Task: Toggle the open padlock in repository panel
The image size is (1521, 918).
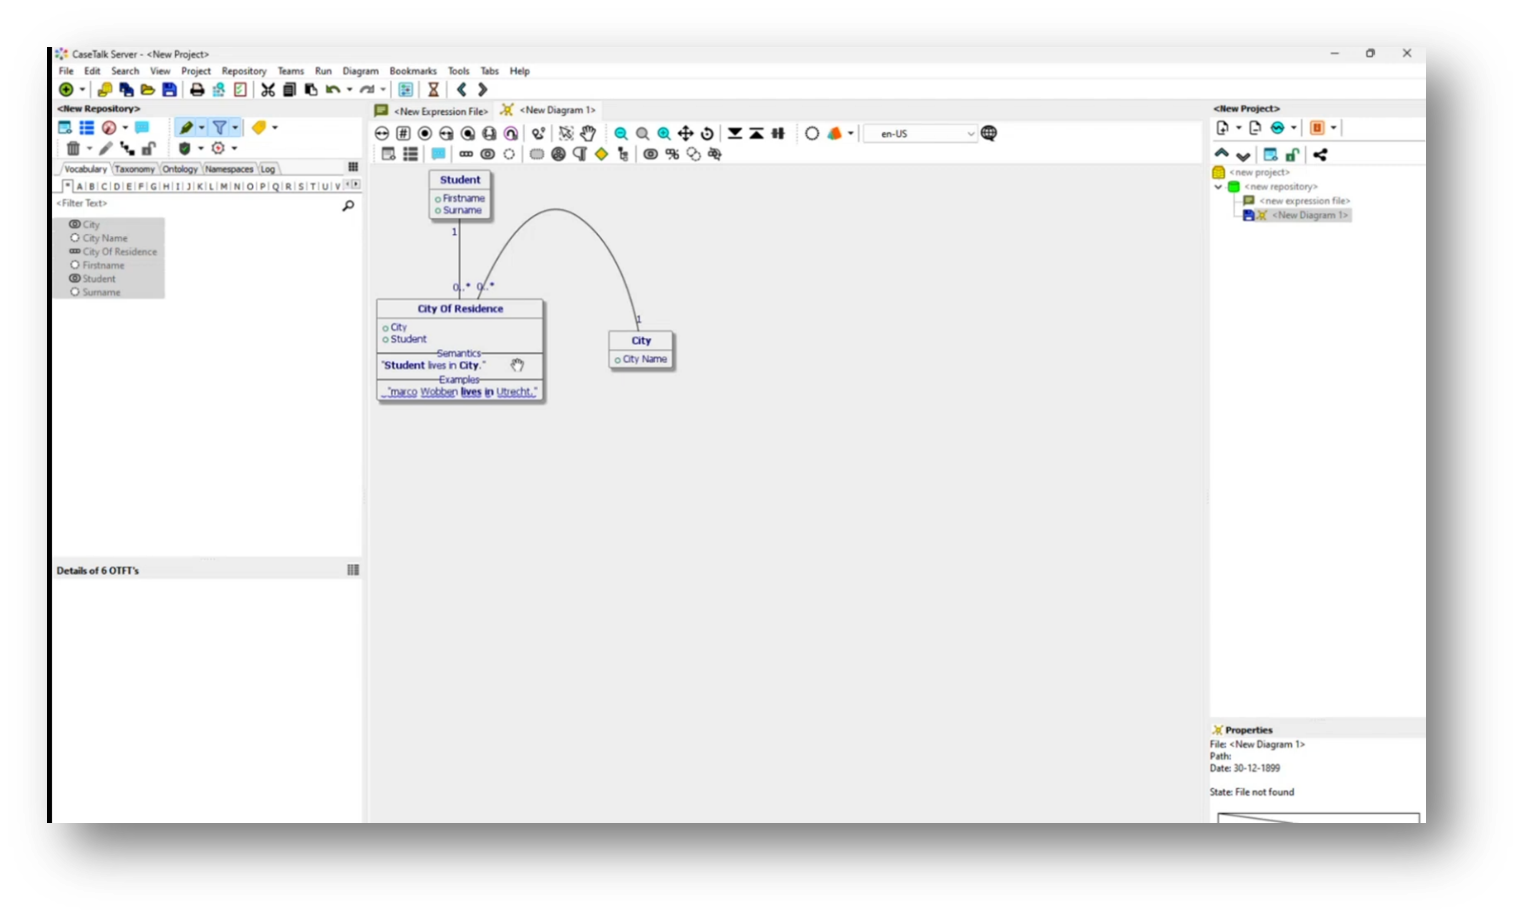Action: coord(149,148)
